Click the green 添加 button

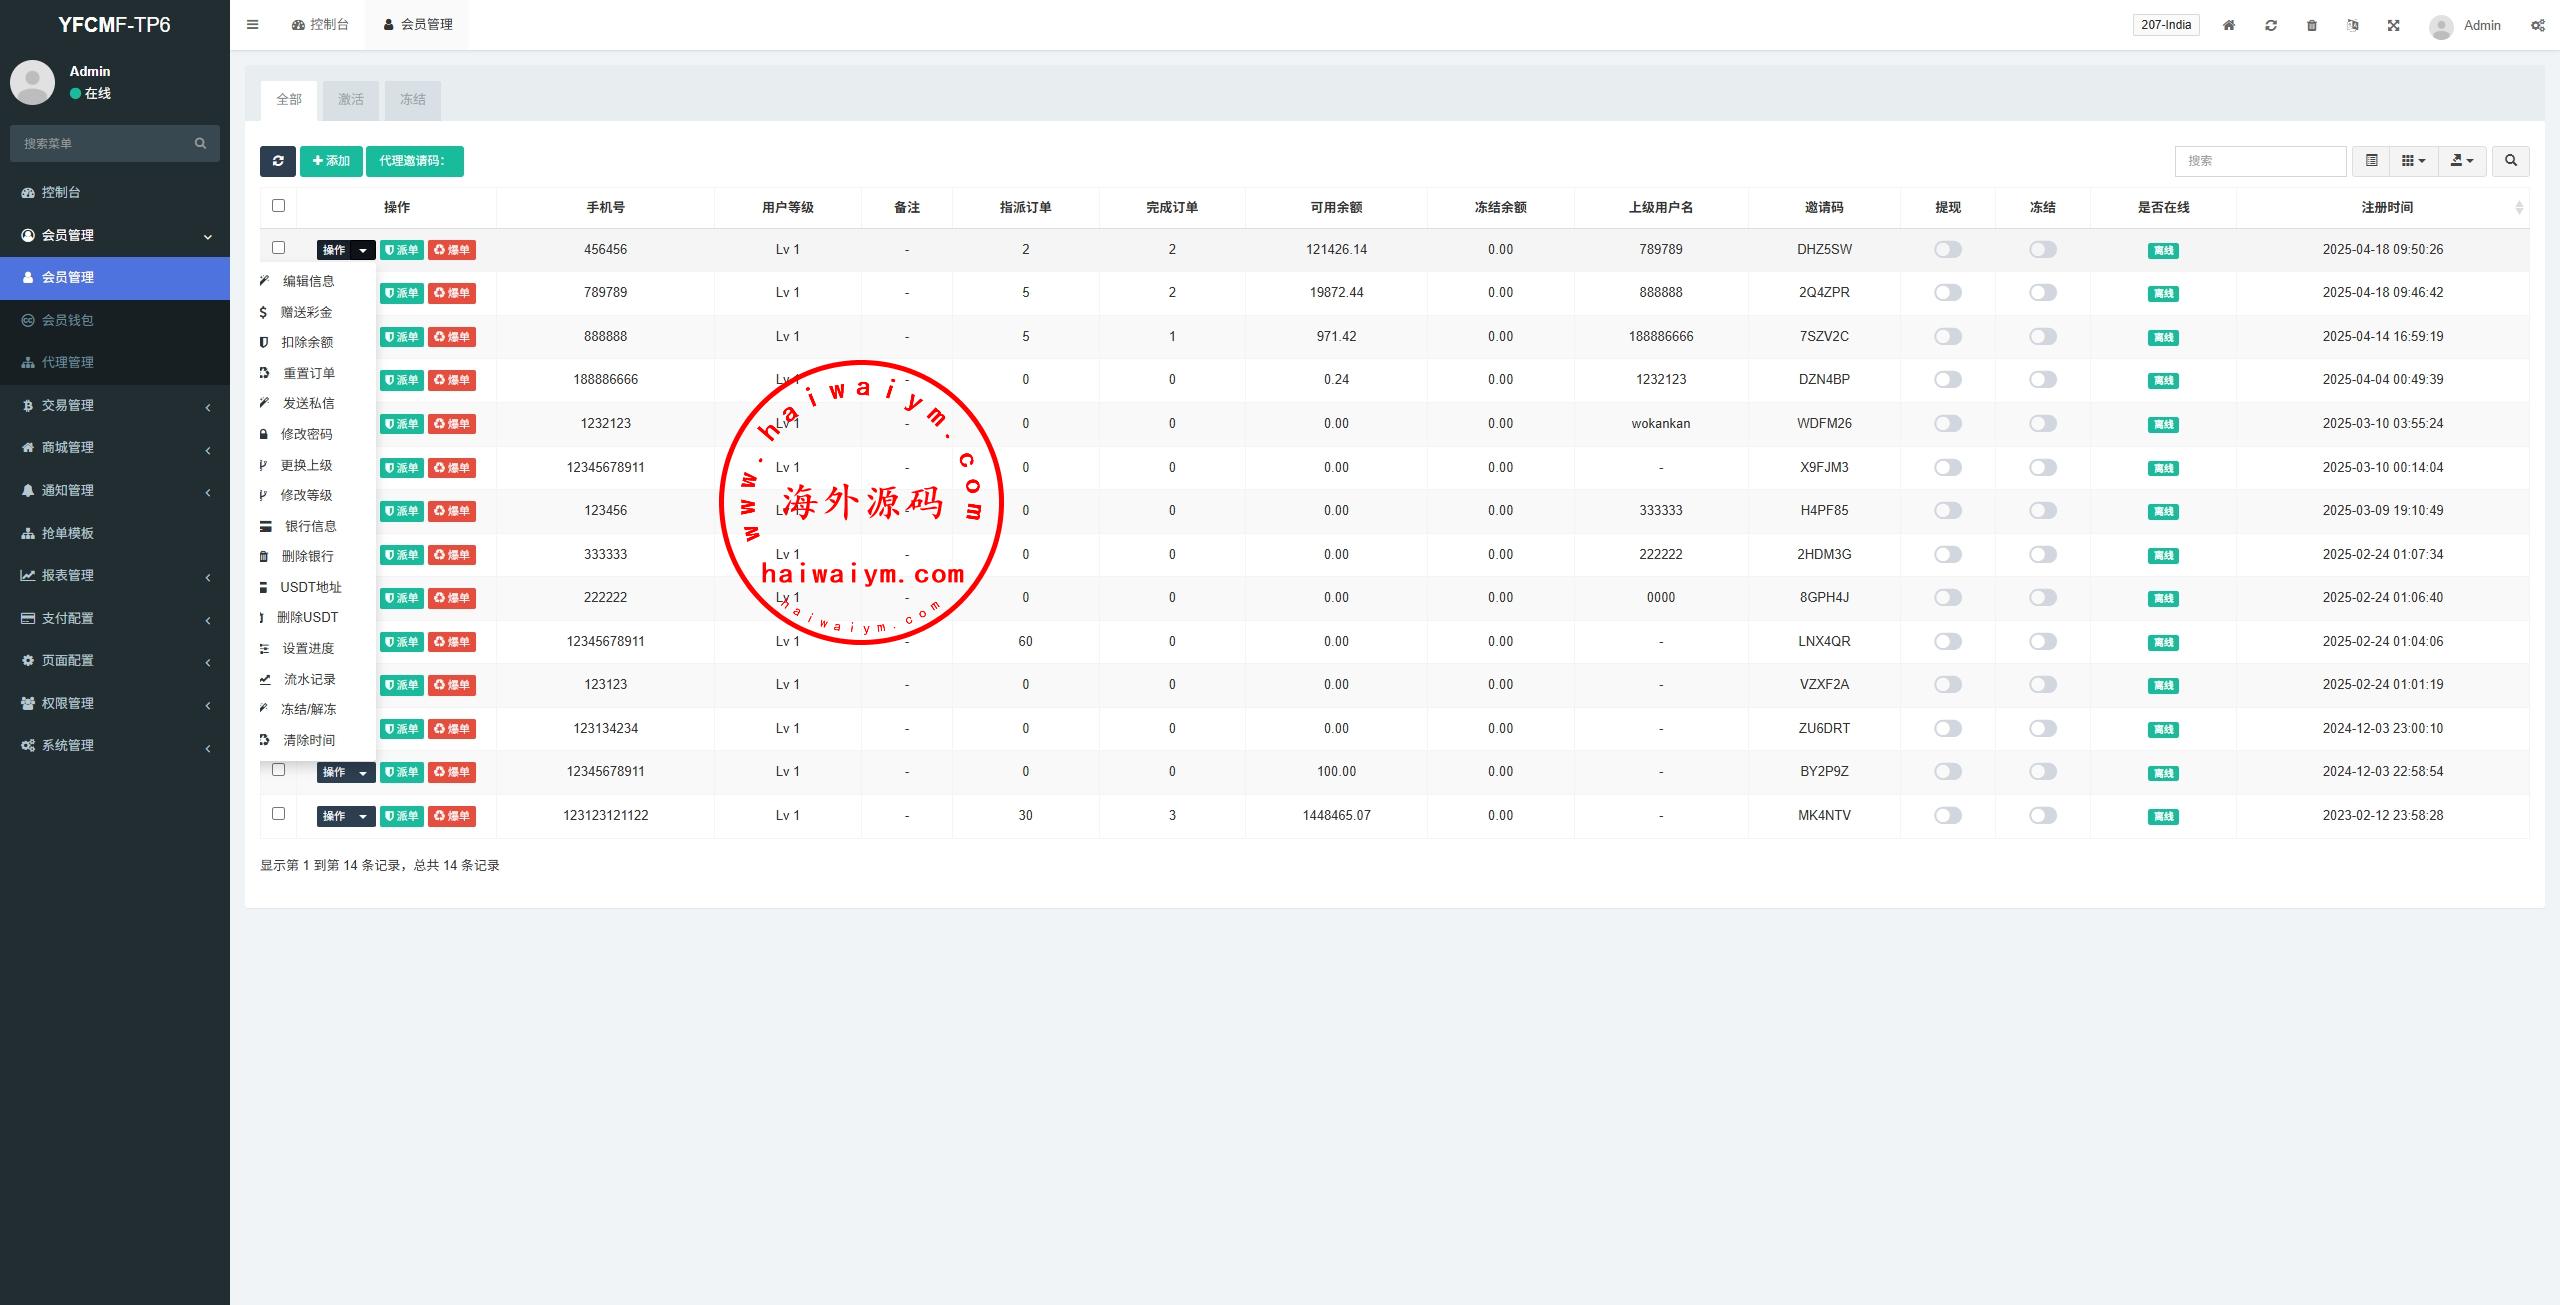coord(331,161)
